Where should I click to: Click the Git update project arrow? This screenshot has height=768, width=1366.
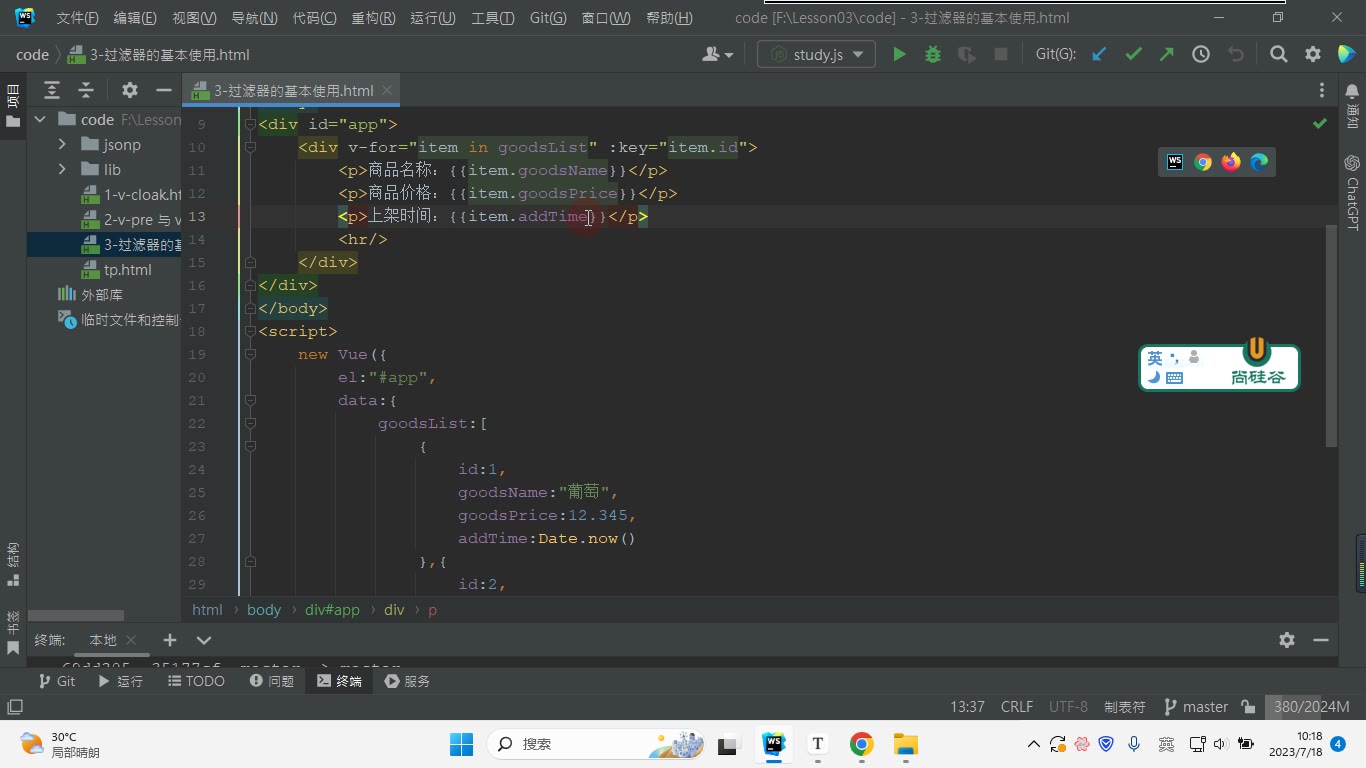tap(1099, 55)
